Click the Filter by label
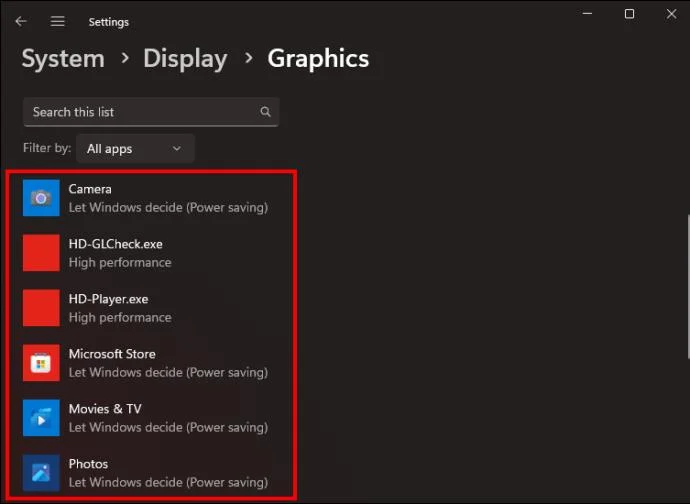The width and height of the screenshot is (690, 504). pyautogui.click(x=47, y=148)
